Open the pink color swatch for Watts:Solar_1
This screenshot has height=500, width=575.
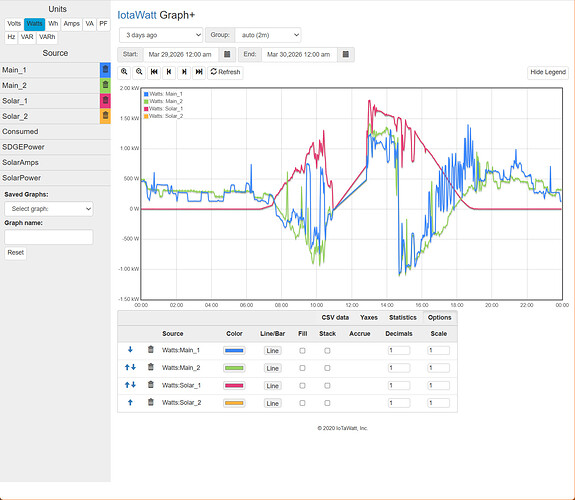tap(234, 386)
